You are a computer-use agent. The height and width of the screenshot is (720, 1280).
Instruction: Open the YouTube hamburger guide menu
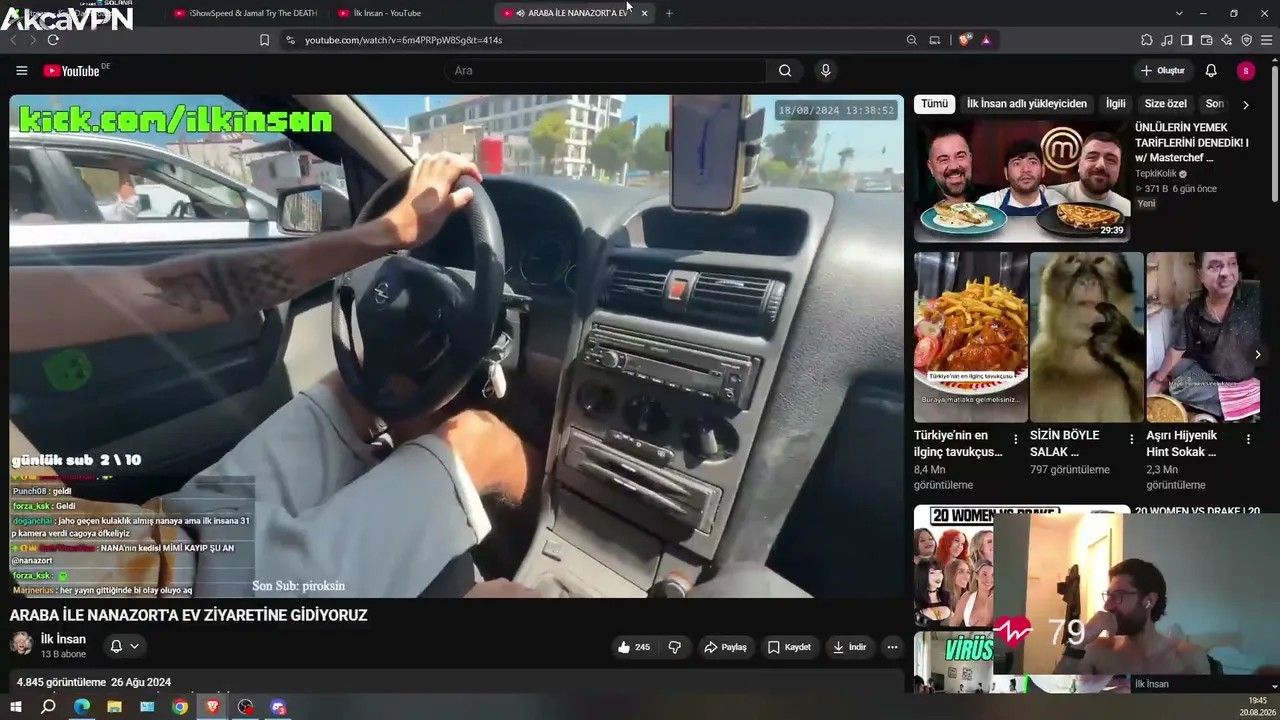pos(21,71)
